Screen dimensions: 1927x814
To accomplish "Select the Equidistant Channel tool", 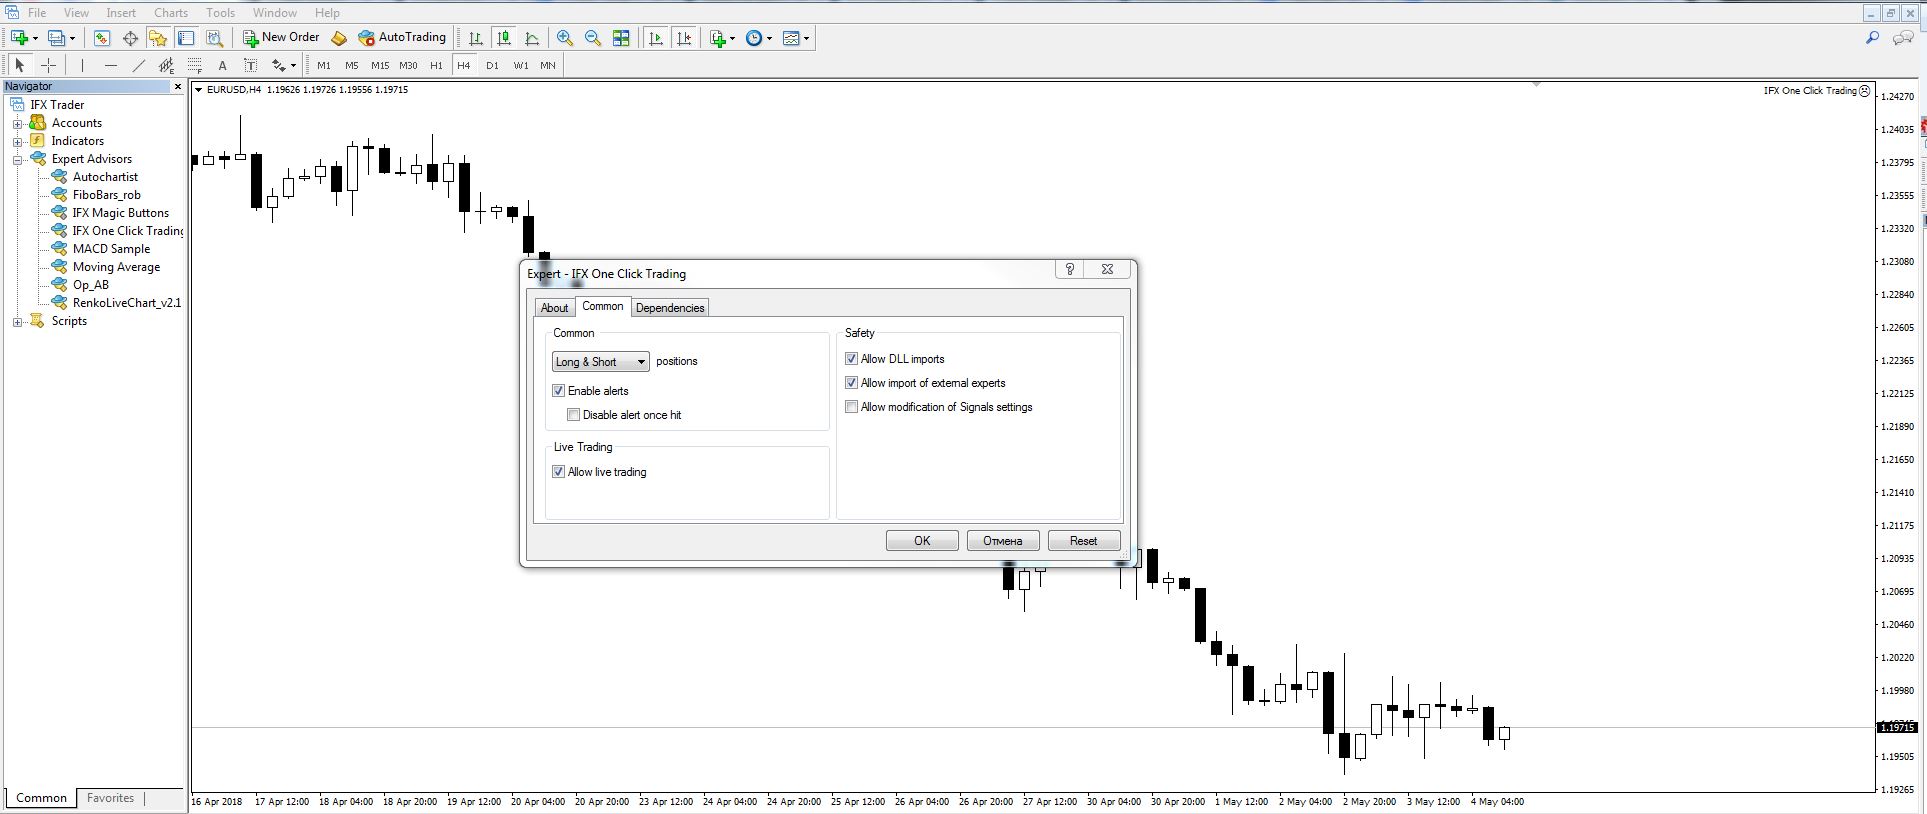I will (x=166, y=65).
